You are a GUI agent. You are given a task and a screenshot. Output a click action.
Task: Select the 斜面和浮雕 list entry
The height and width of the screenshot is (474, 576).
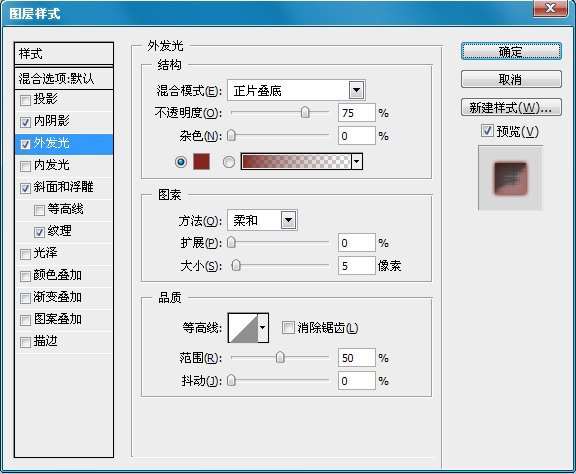point(64,188)
